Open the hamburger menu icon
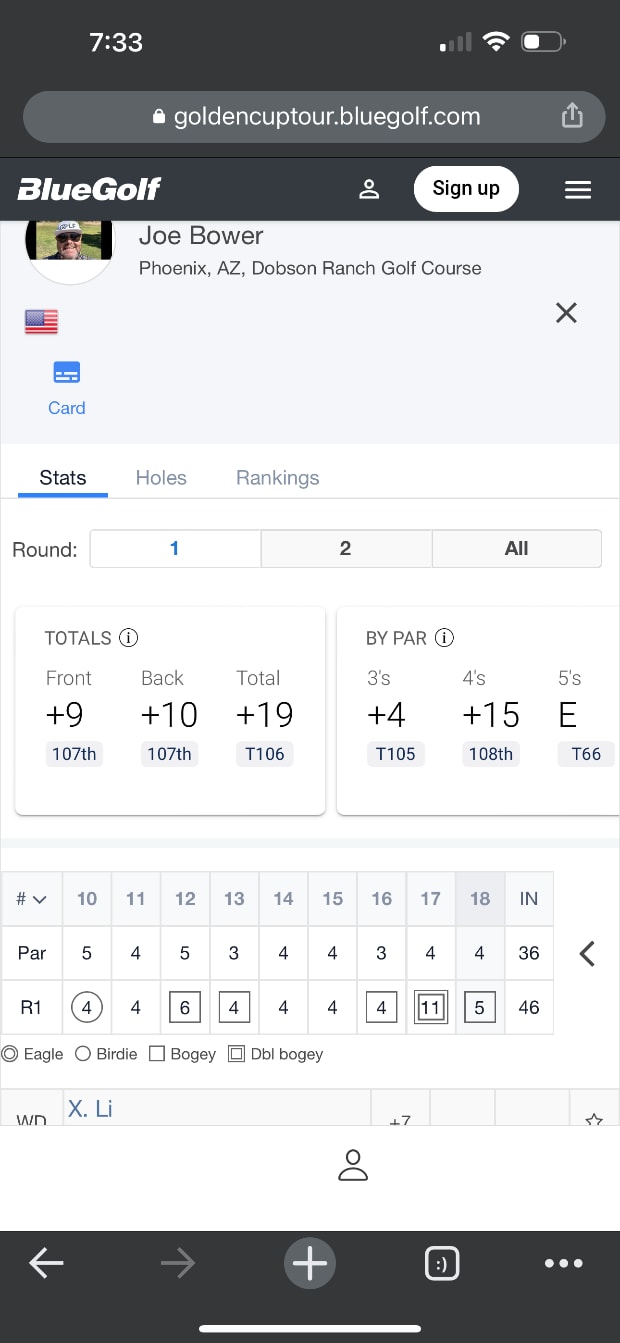The image size is (620, 1343). pyautogui.click(x=578, y=190)
